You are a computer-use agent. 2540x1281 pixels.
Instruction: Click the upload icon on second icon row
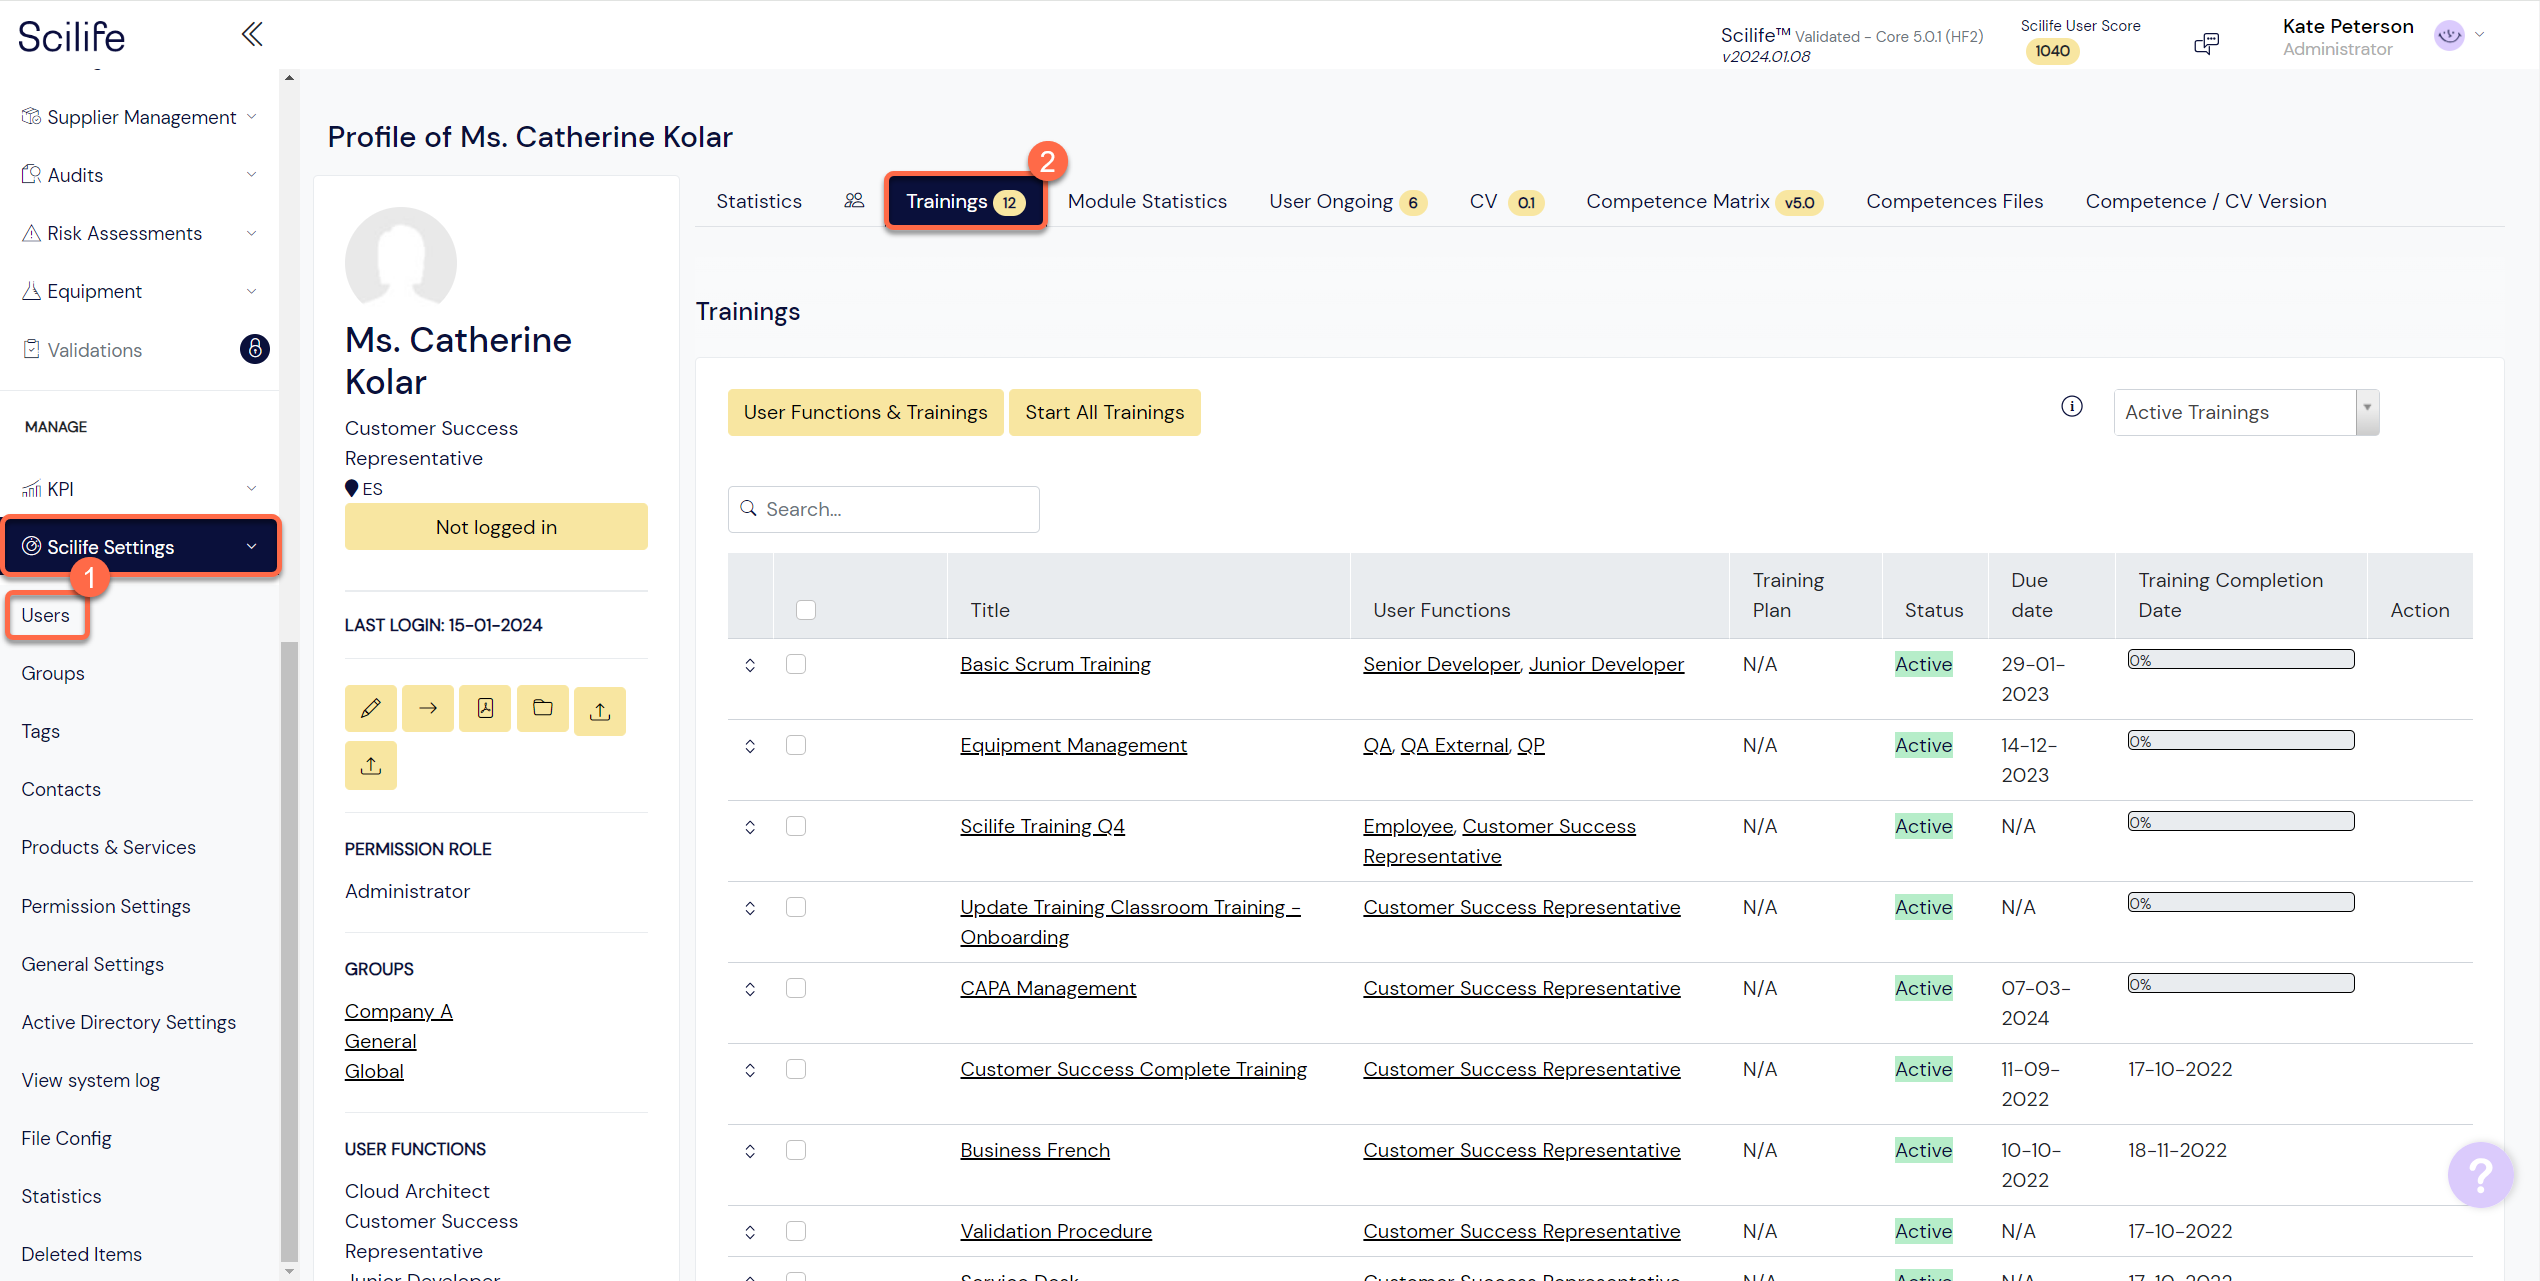371,765
